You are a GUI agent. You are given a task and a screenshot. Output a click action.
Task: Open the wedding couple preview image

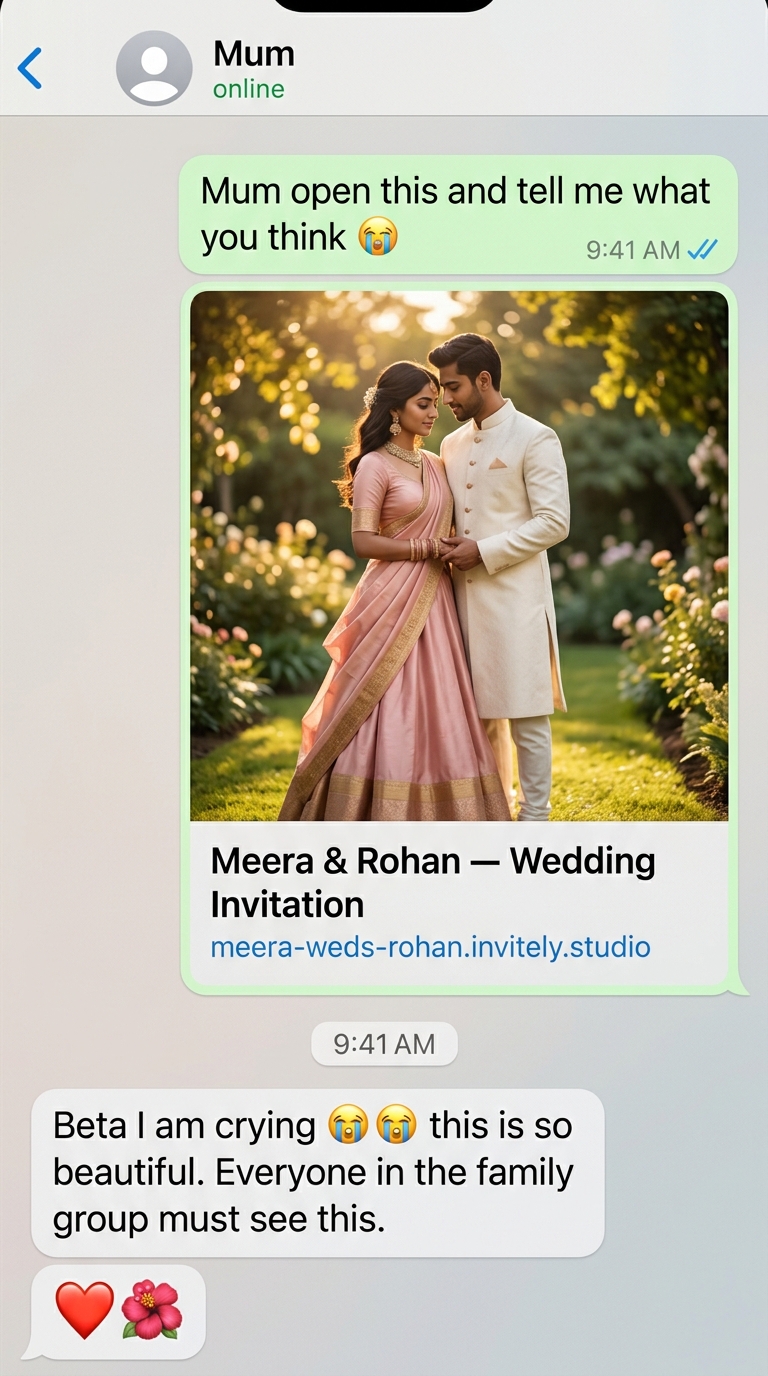point(459,556)
